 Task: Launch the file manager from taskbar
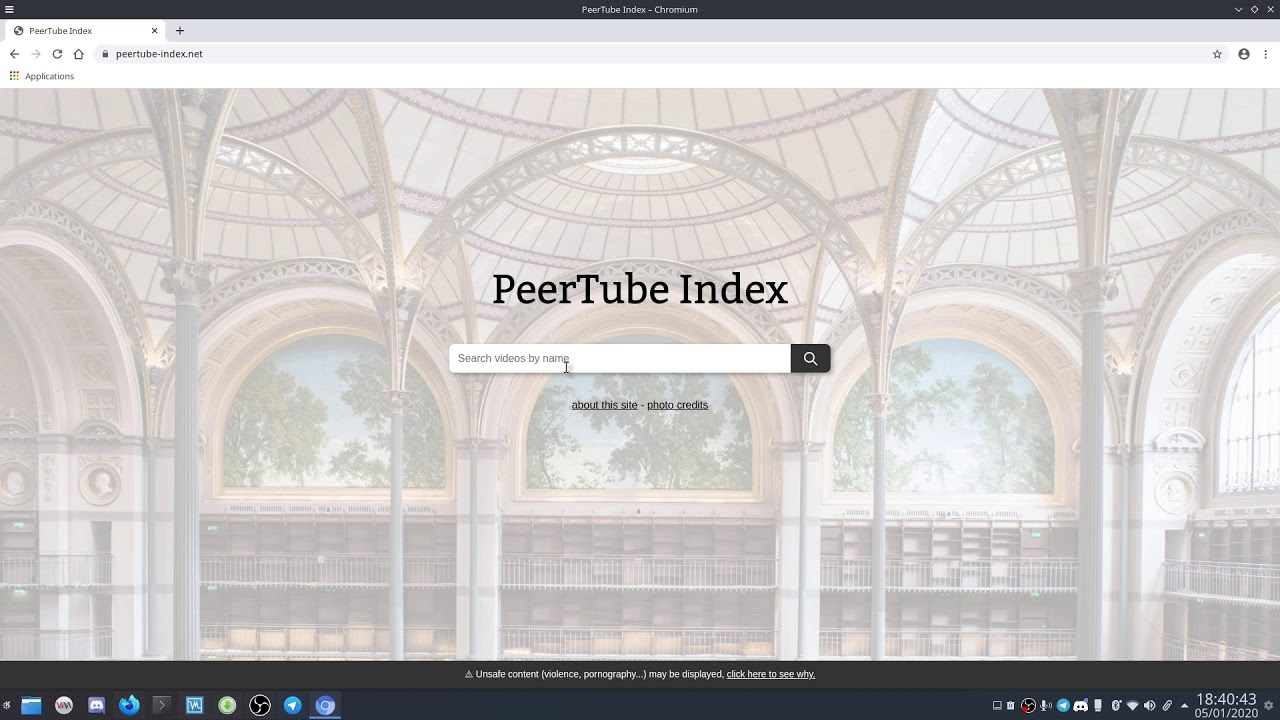tap(31, 706)
